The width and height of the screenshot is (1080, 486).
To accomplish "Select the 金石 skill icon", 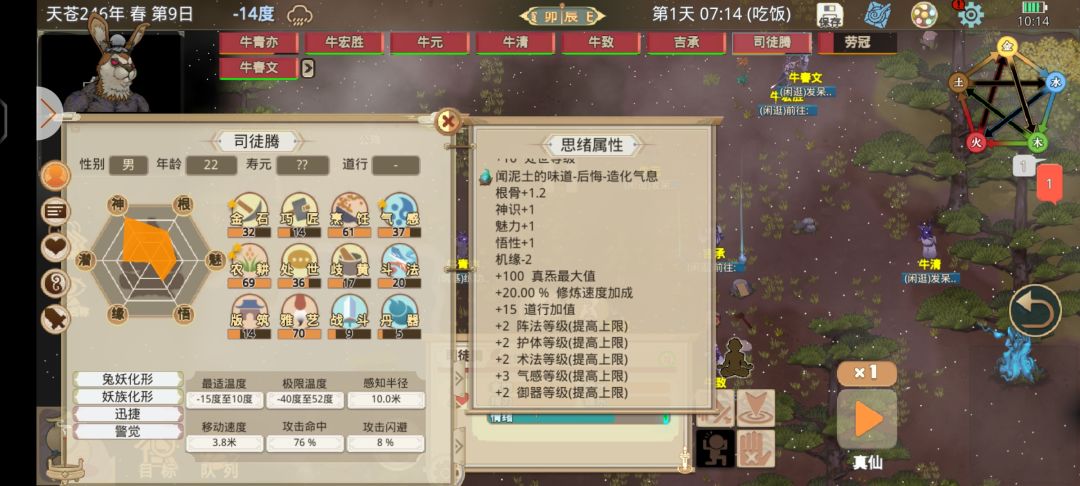I will (x=247, y=215).
